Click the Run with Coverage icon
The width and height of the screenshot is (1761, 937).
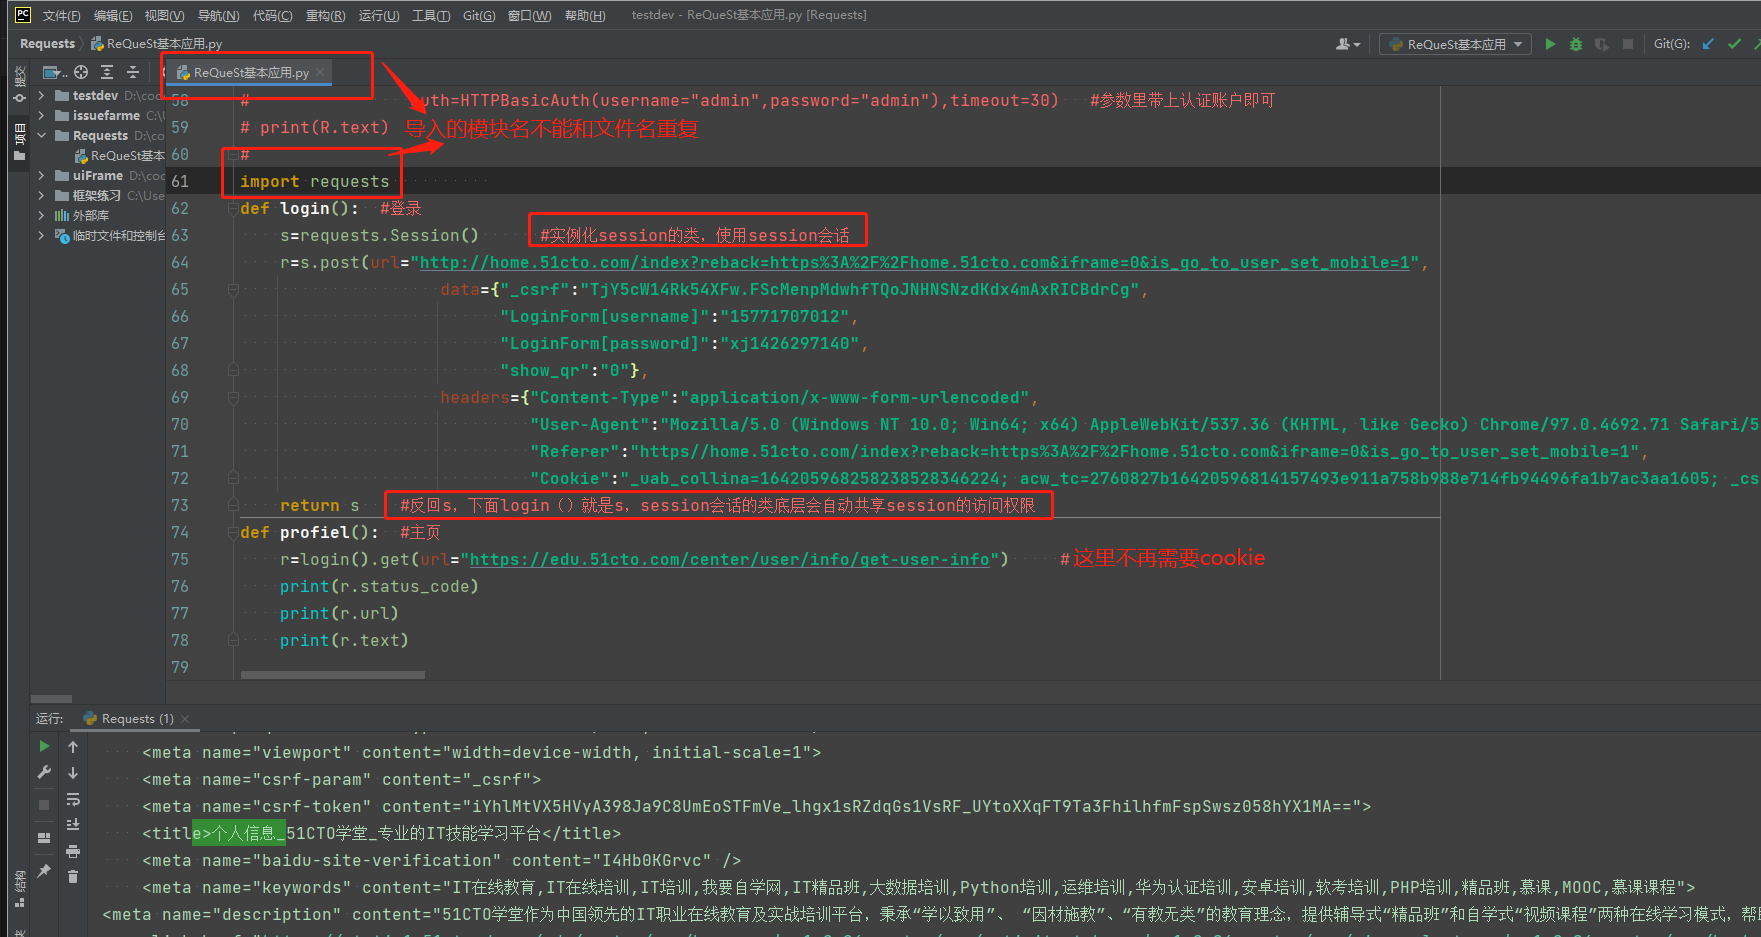[x=1602, y=44]
